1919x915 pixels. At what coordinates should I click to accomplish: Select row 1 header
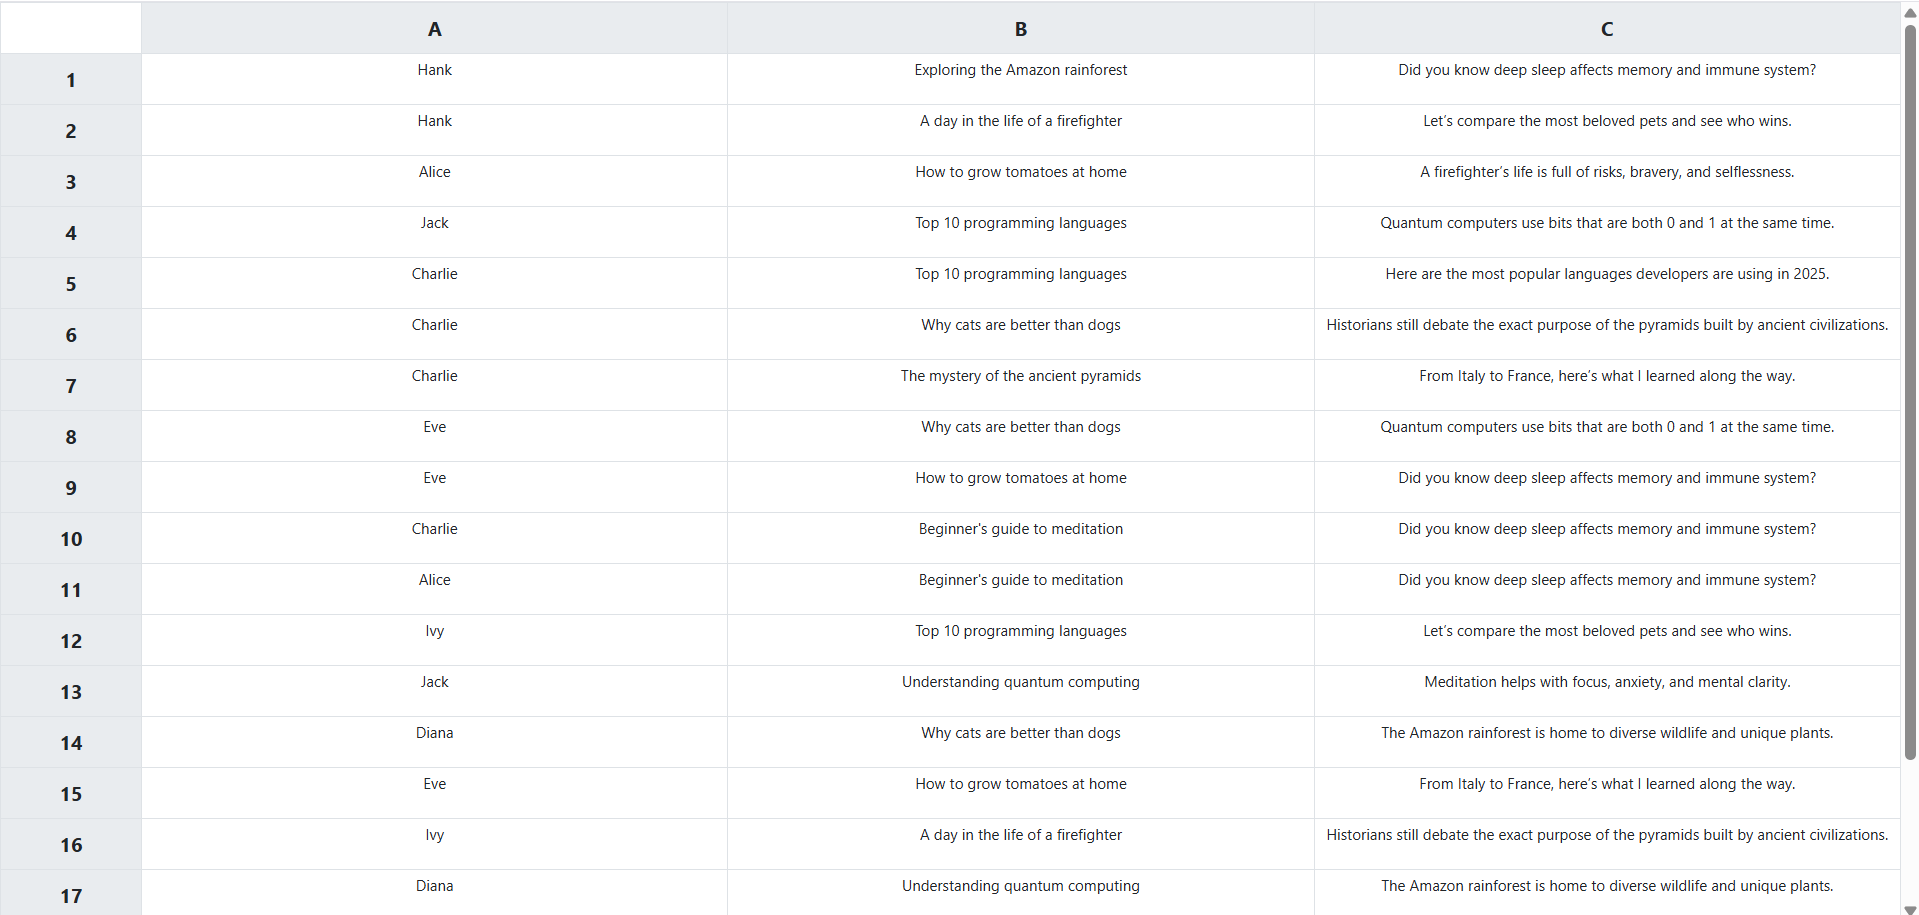pyautogui.click(x=70, y=80)
